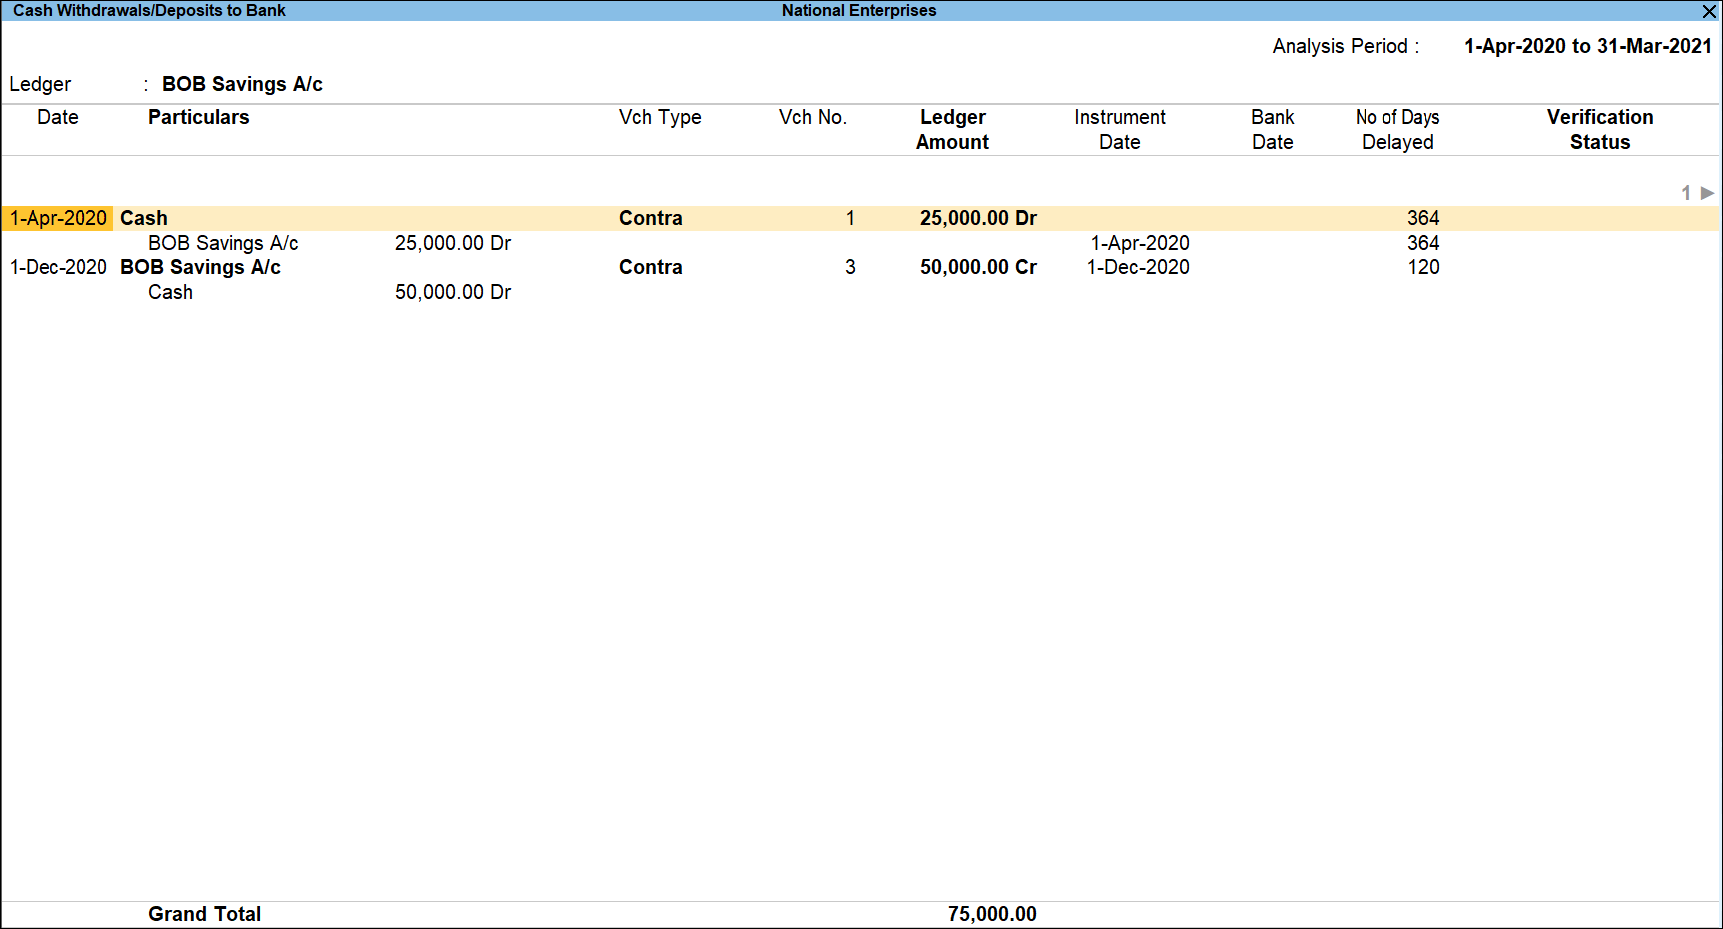
Task: Click the Particulars column header
Action: point(198,117)
